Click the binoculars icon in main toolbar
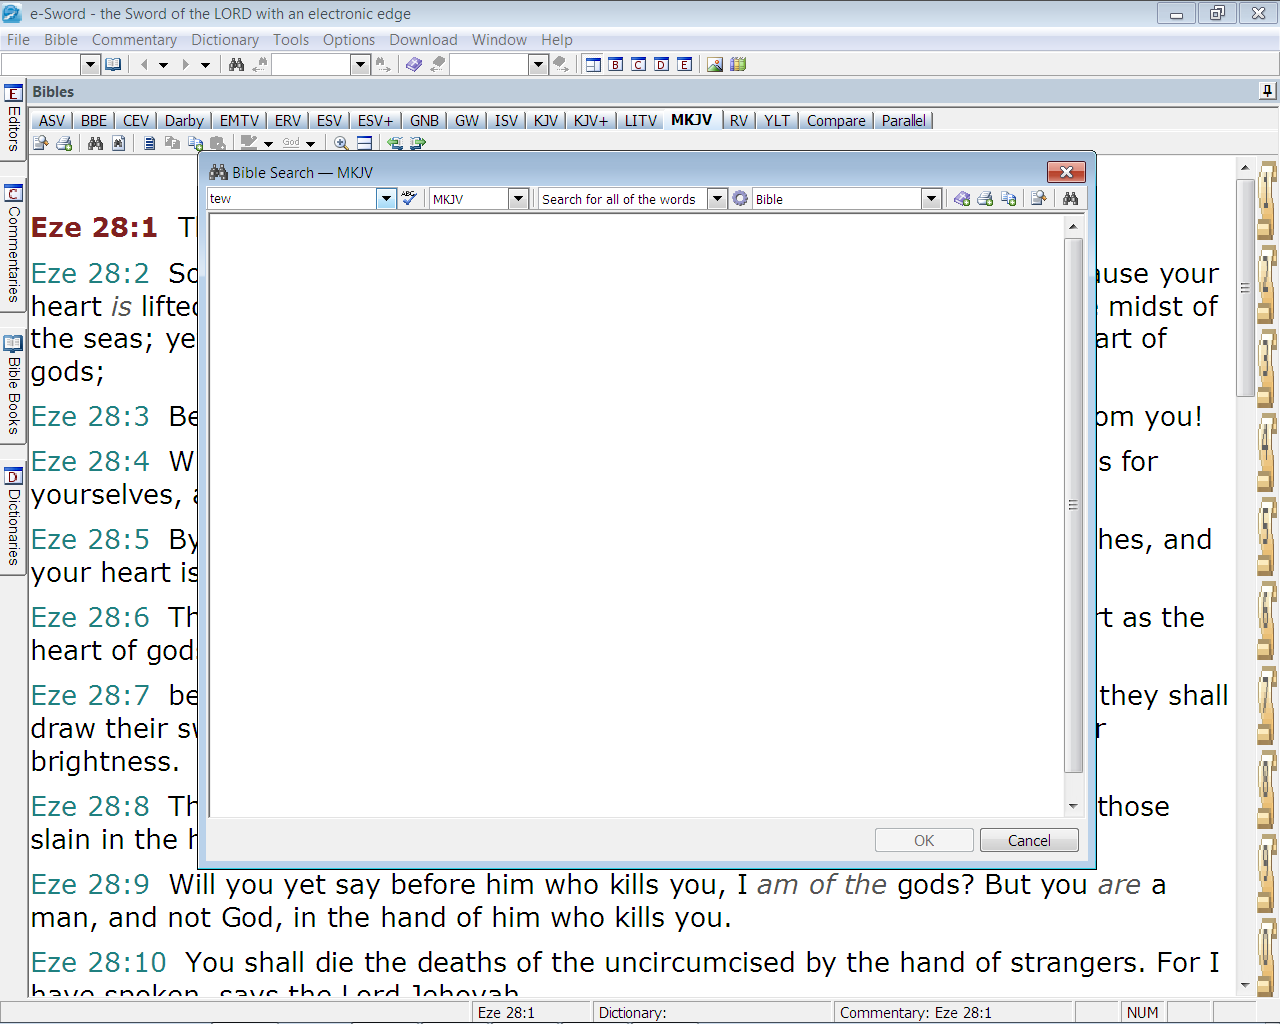 click(x=236, y=64)
